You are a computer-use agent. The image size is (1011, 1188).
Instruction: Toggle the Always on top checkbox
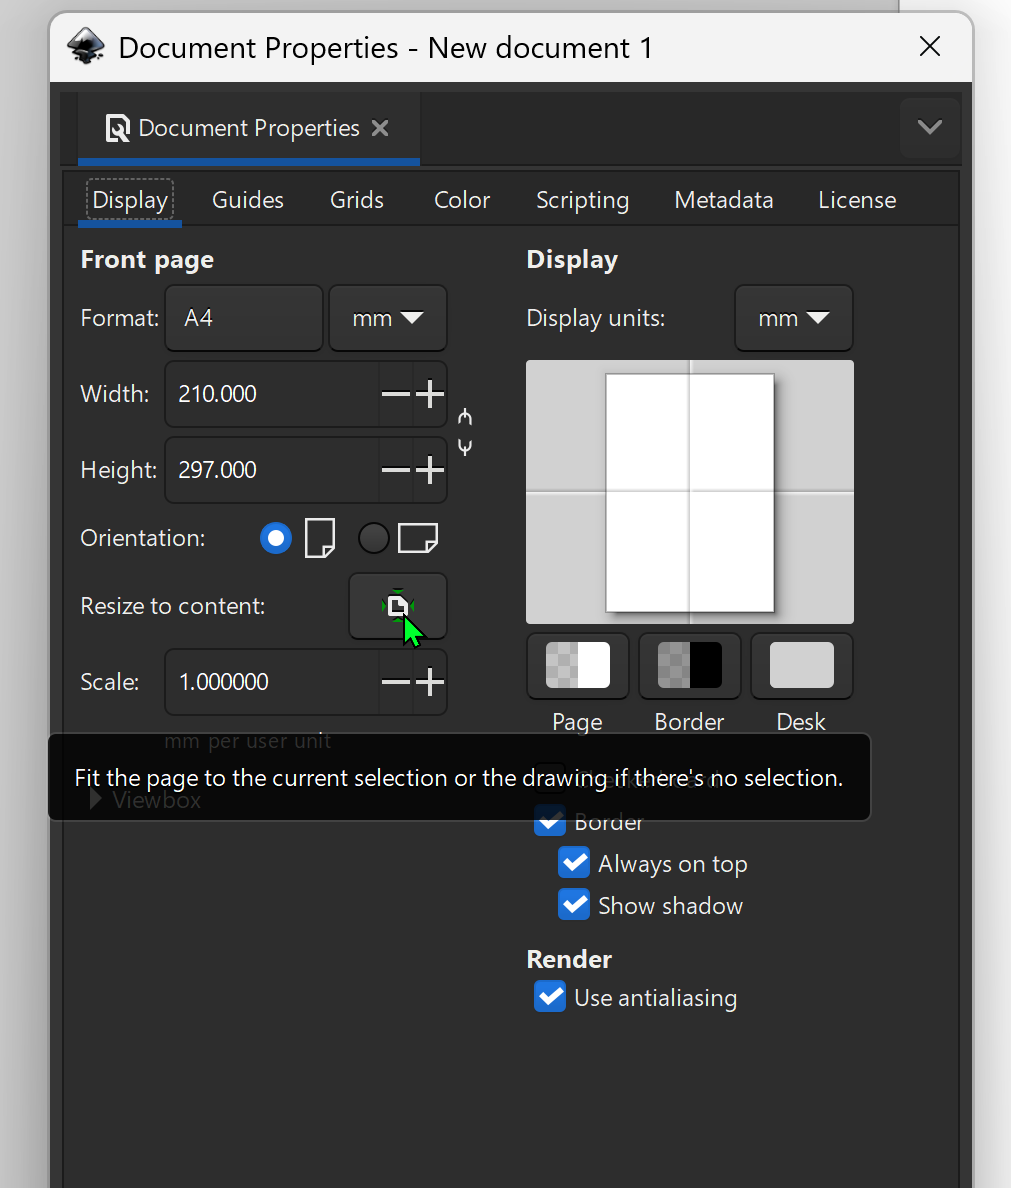pos(573,862)
